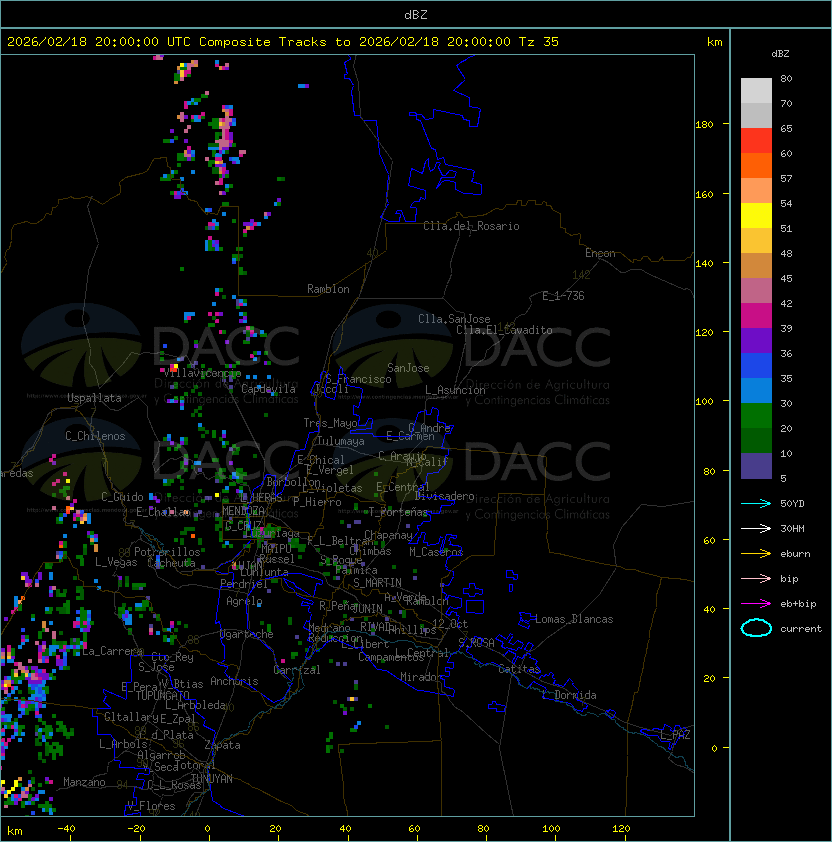Pick the light gray top swatch of scale

pos(756,91)
